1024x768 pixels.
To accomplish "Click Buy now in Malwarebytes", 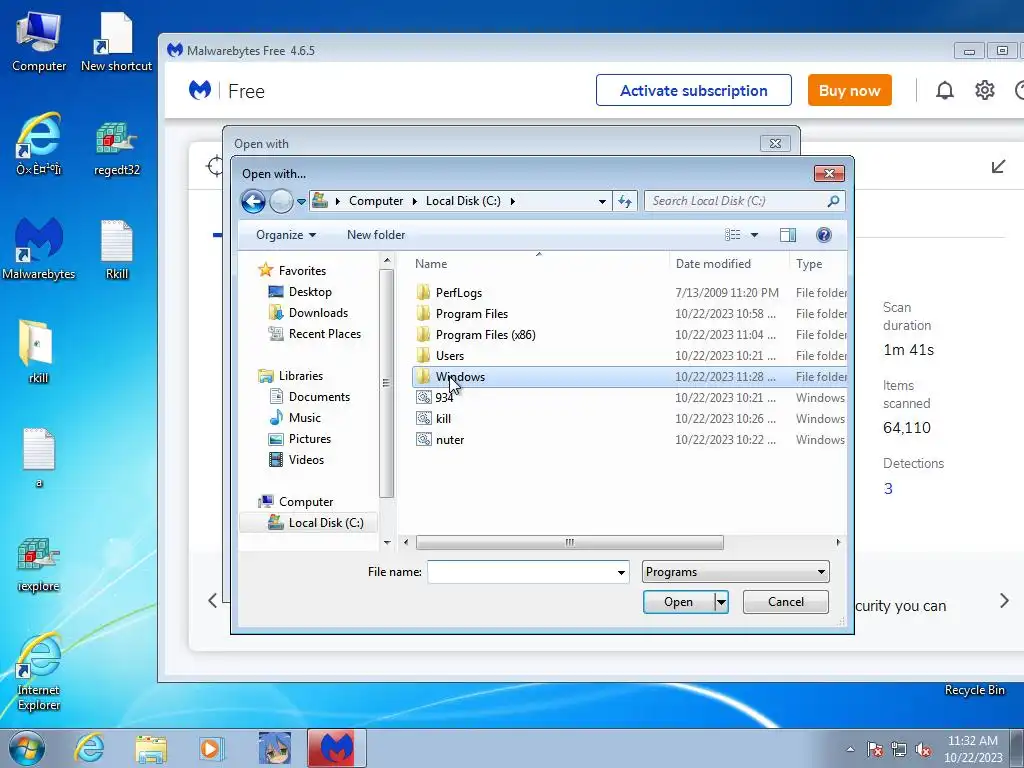I will click(850, 91).
